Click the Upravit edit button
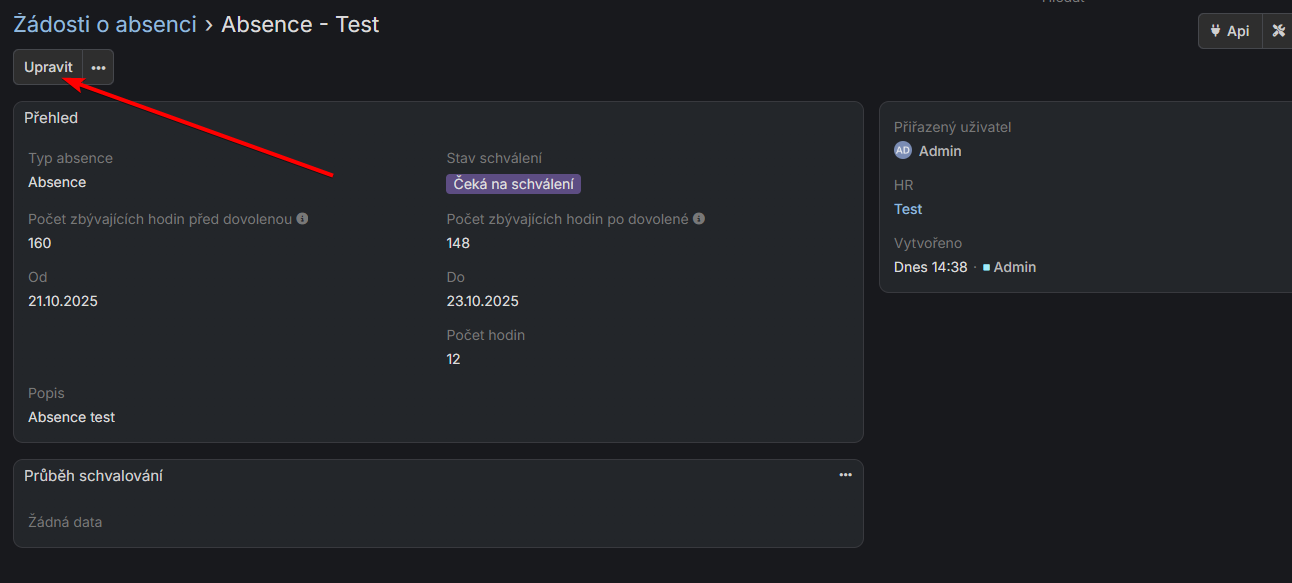 point(48,67)
